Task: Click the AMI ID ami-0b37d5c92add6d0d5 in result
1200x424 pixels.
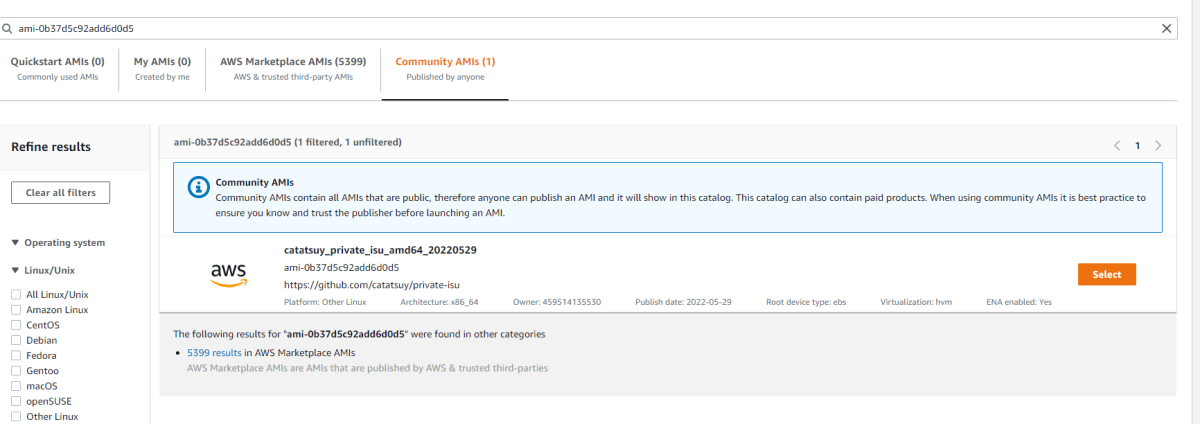Action: [341, 268]
